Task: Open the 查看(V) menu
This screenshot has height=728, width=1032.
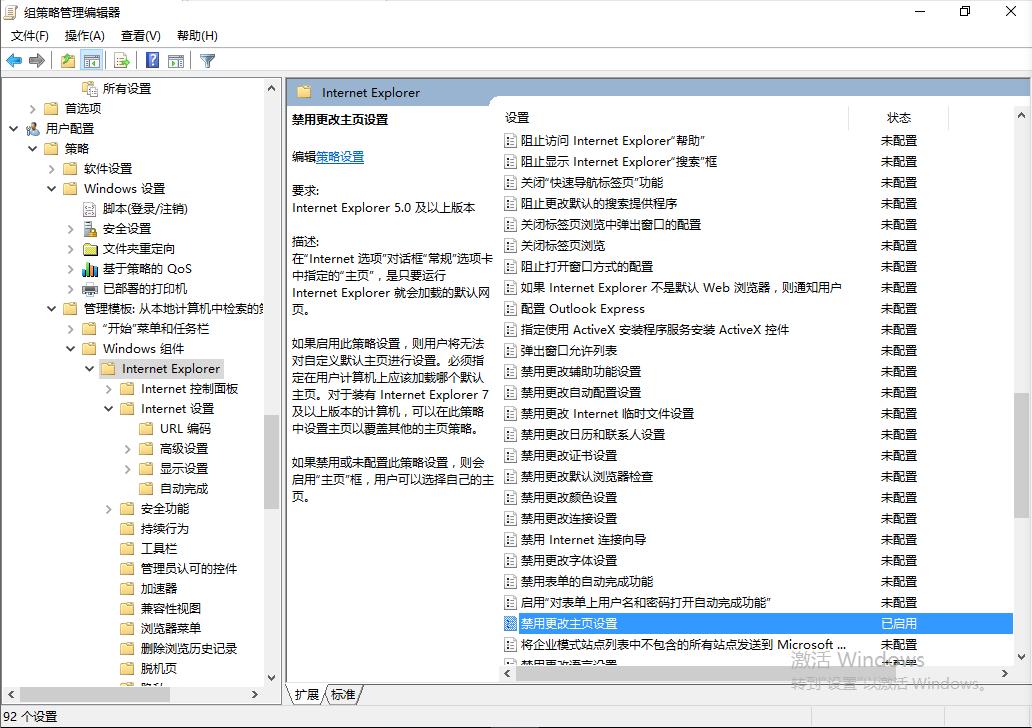Action: [x=140, y=35]
